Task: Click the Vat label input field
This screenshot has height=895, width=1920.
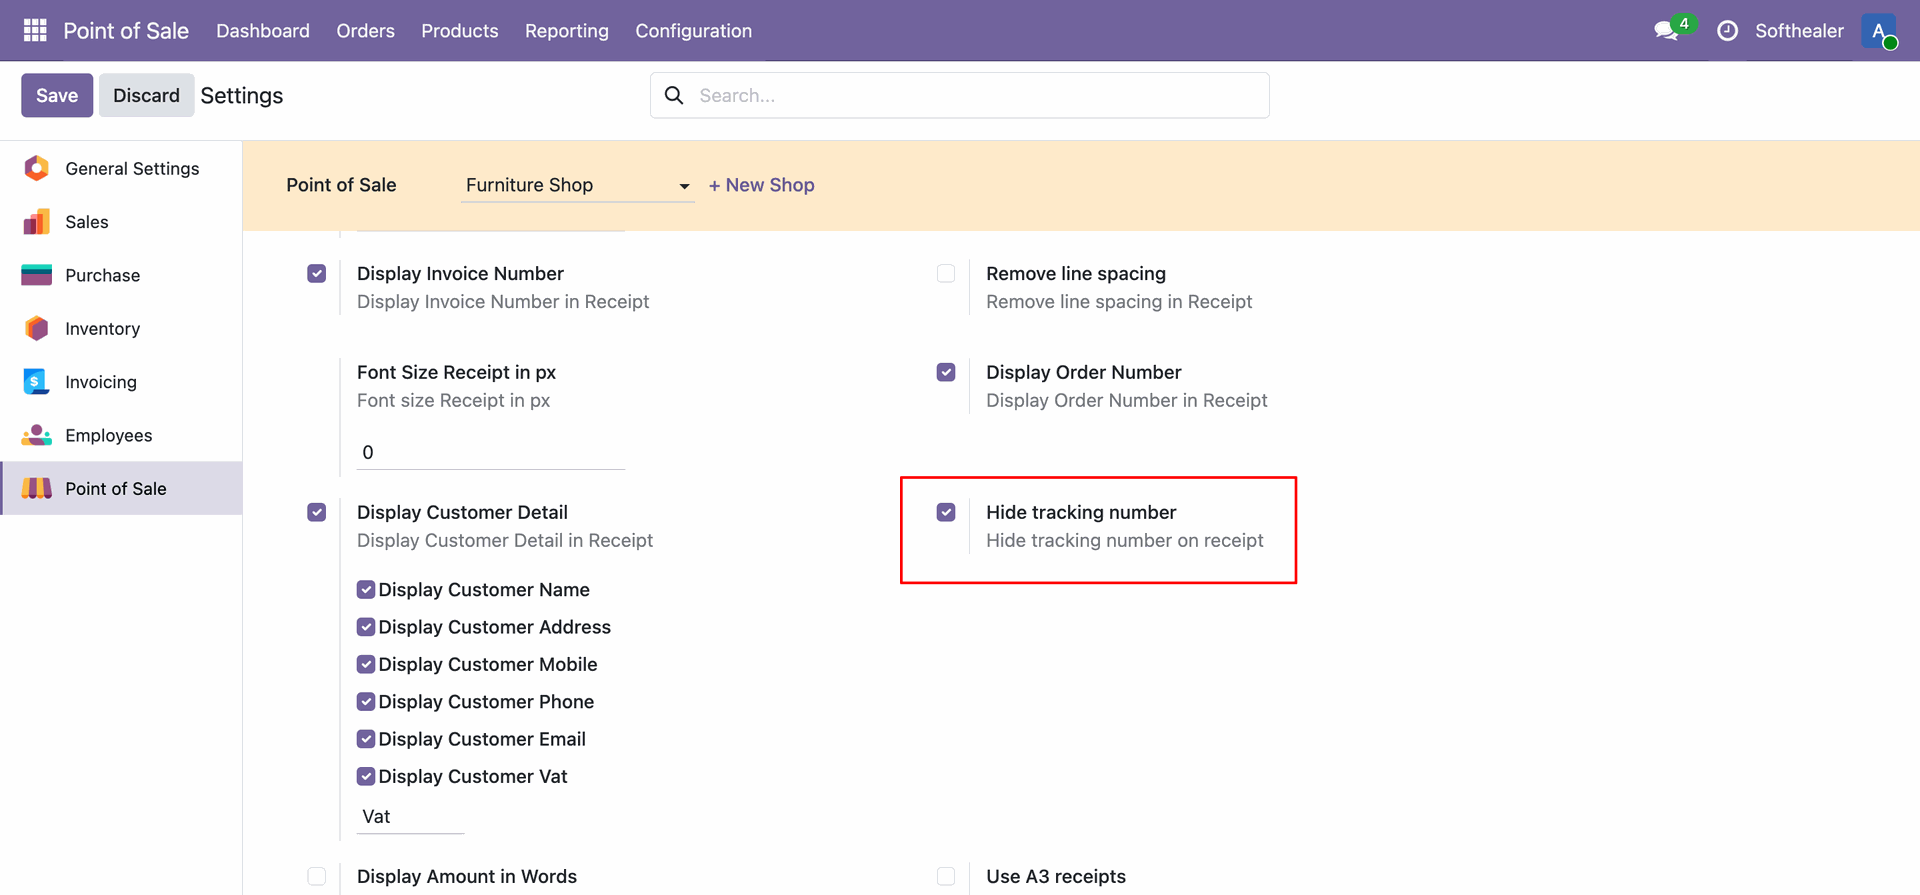Action: coord(410,817)
